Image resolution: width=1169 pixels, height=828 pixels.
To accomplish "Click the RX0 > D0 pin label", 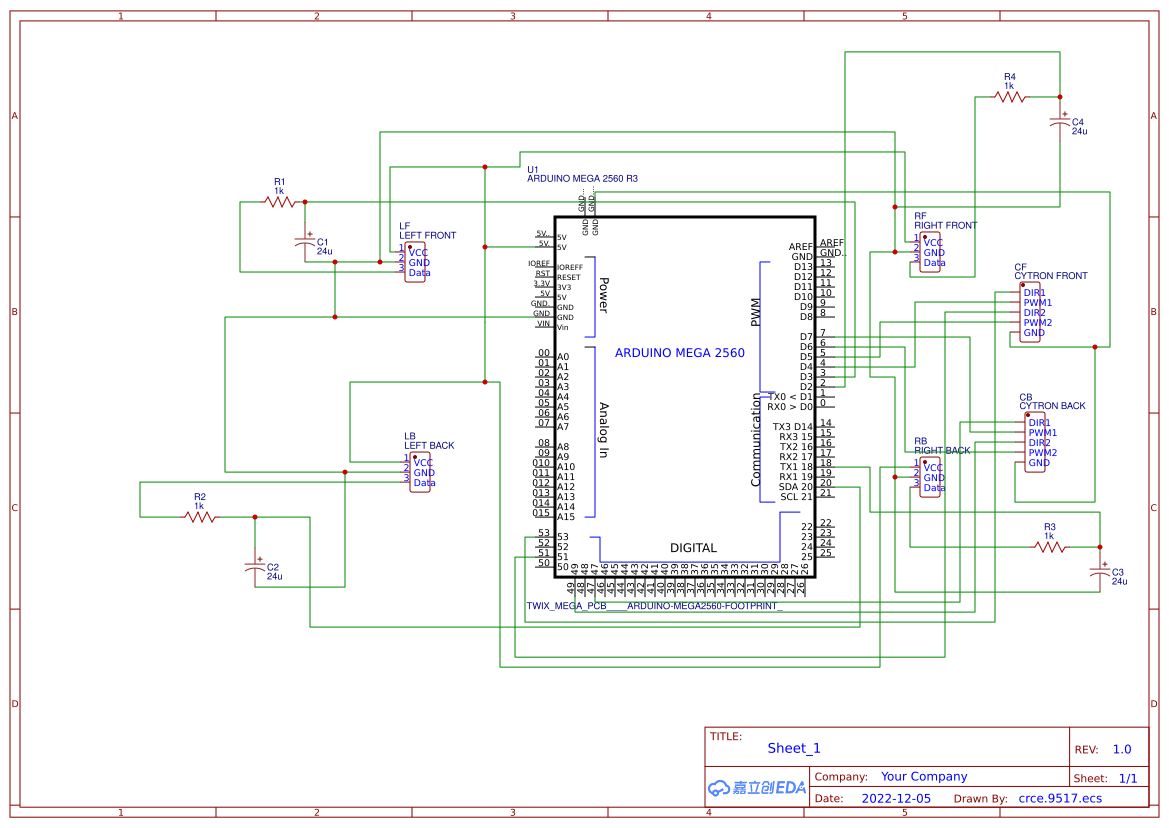I will [790, 407].
